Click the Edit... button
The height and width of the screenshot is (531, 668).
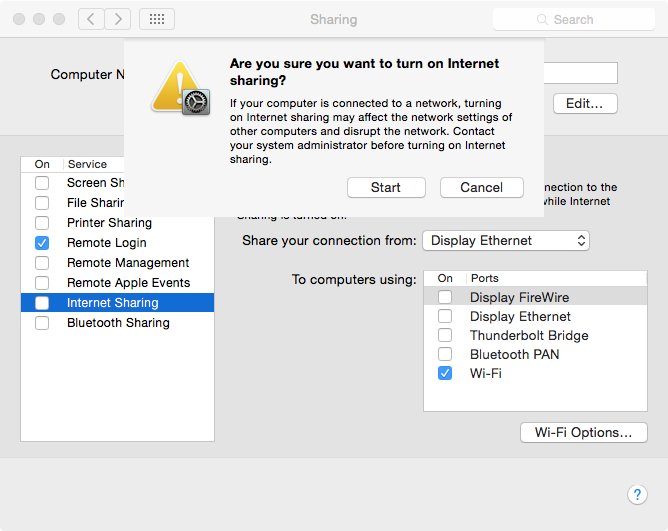pos(585,104)
